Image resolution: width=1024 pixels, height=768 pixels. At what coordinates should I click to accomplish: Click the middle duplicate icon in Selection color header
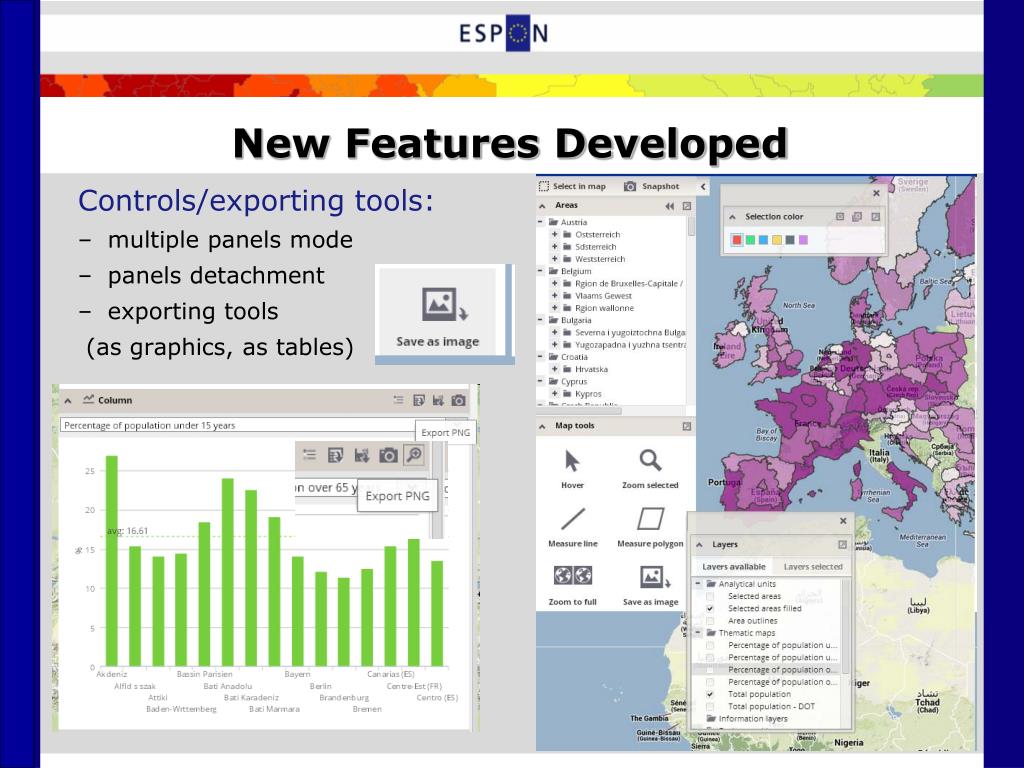tap(857, 216)
